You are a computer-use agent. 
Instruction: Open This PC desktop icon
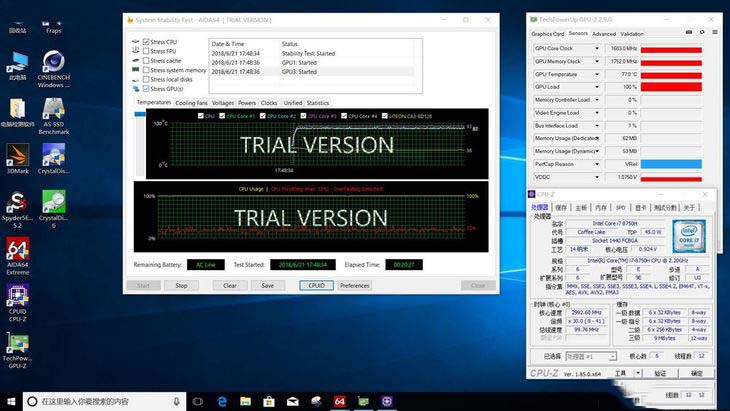point(18,66)
